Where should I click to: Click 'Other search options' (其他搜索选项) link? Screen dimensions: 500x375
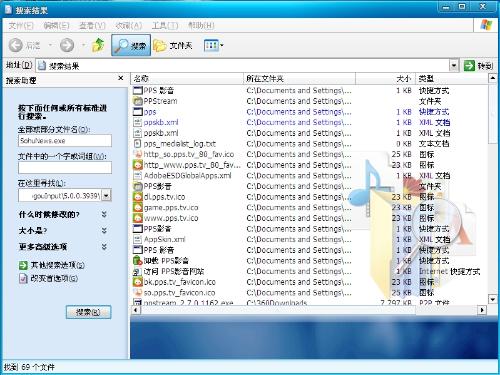pos(57,265)
